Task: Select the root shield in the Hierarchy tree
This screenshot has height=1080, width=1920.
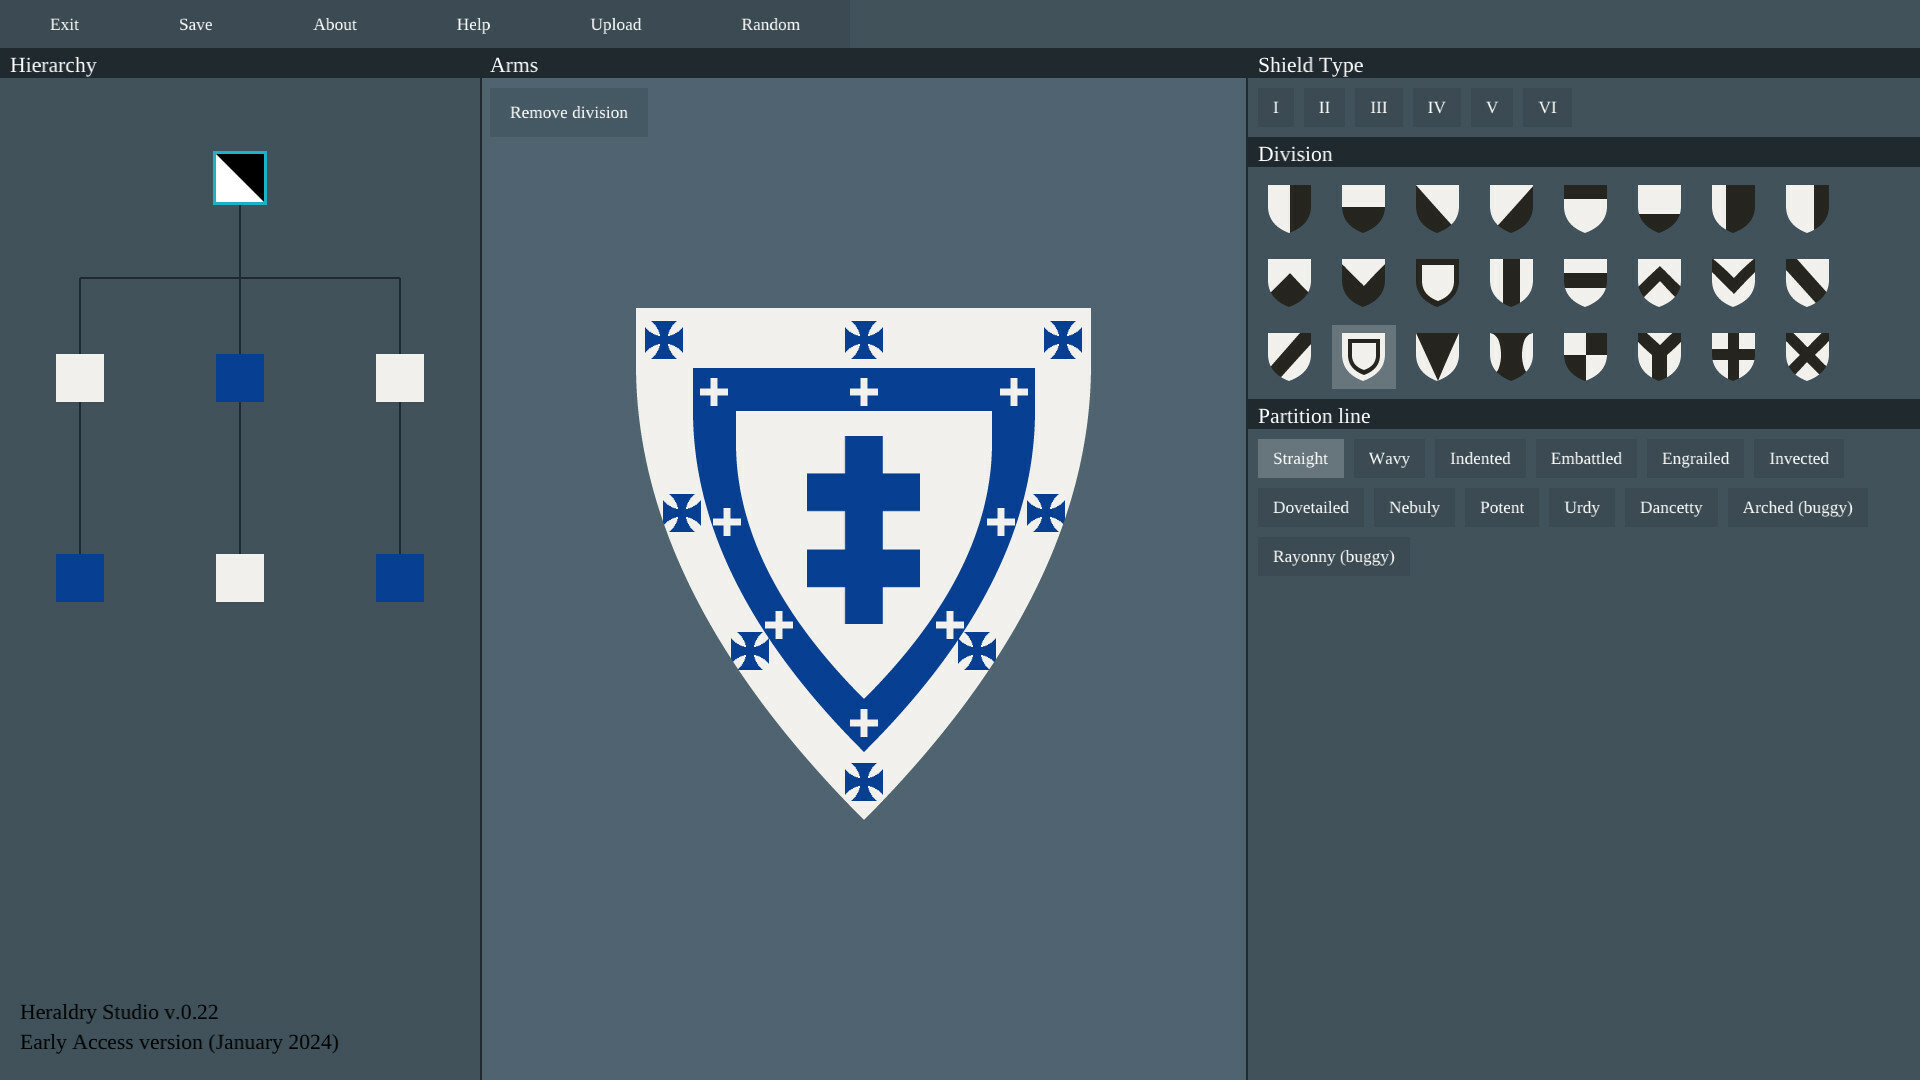Action: click(x=239, y=178)
